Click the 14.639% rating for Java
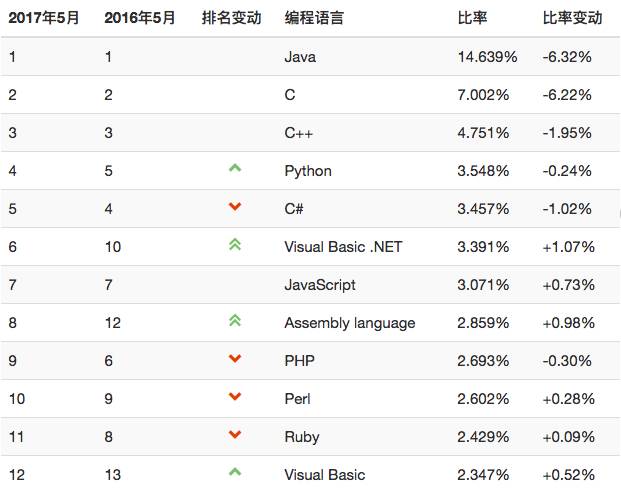Image resolution: width=621 pixels, height=491 pixels. tap(487, 57)
